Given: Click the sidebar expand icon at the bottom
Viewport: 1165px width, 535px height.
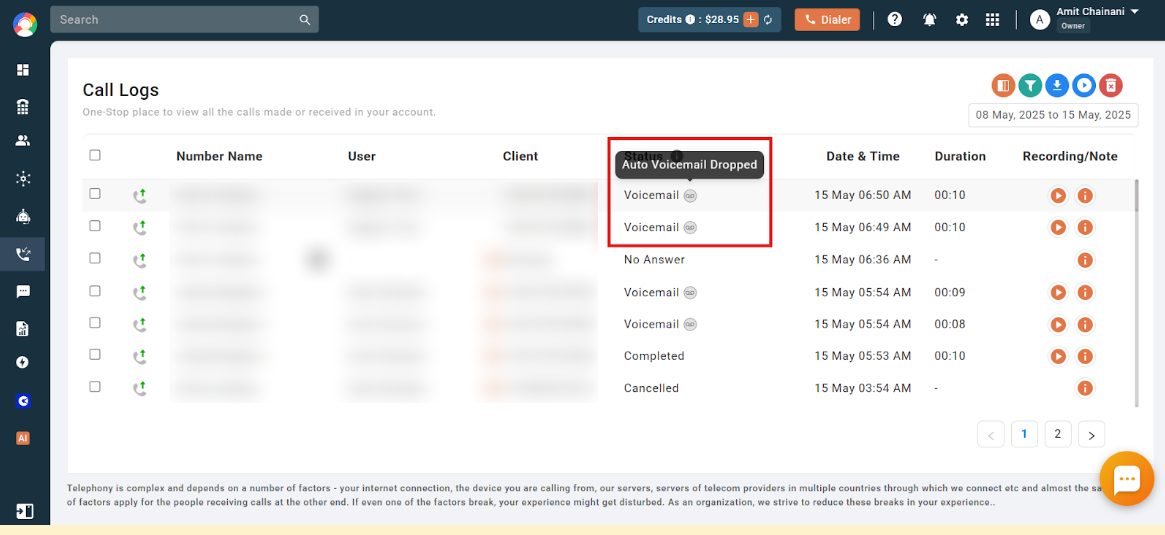Looking at the screenshot, I should [x=24, y=511].
